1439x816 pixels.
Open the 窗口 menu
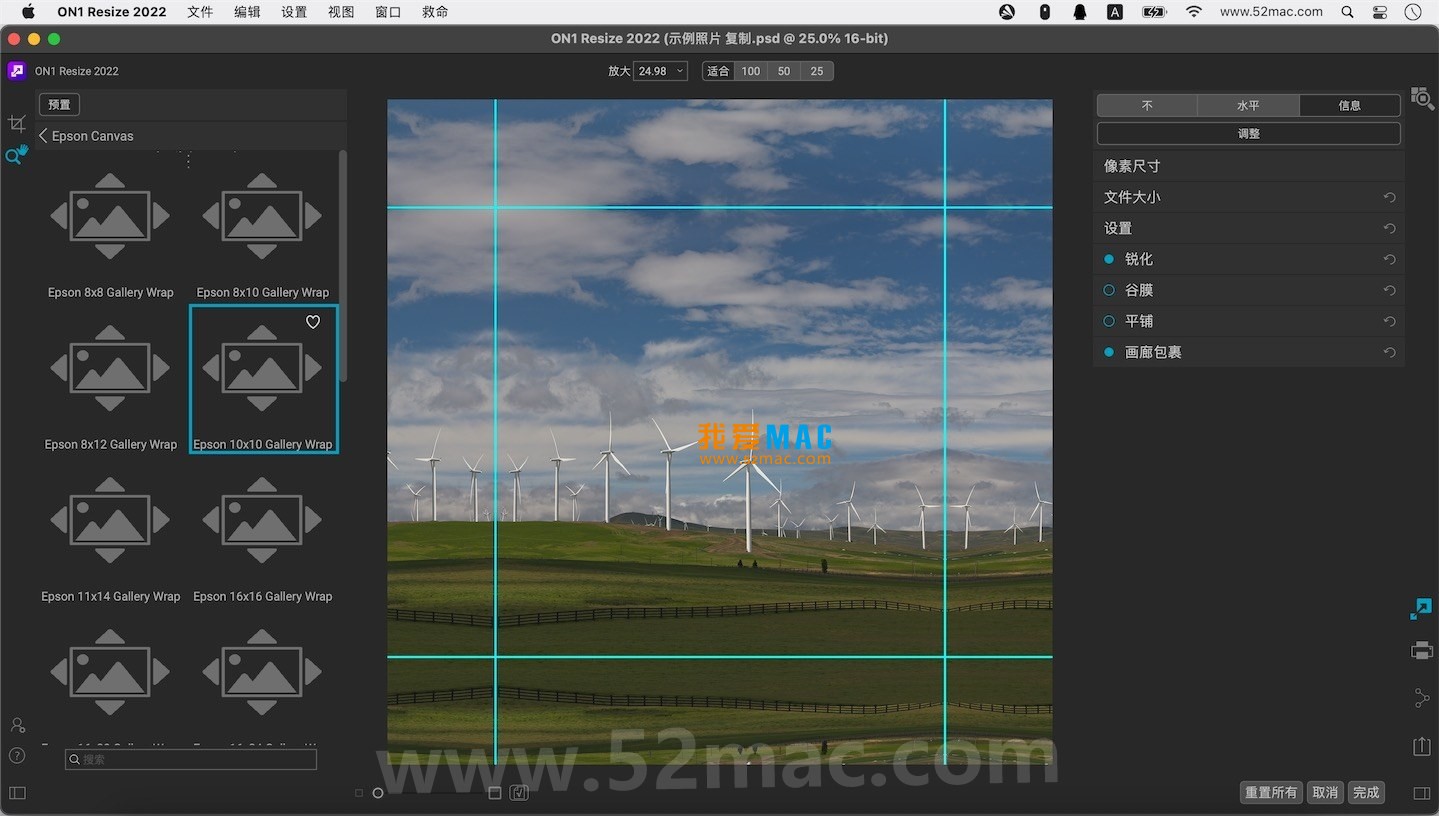point(388,12)
